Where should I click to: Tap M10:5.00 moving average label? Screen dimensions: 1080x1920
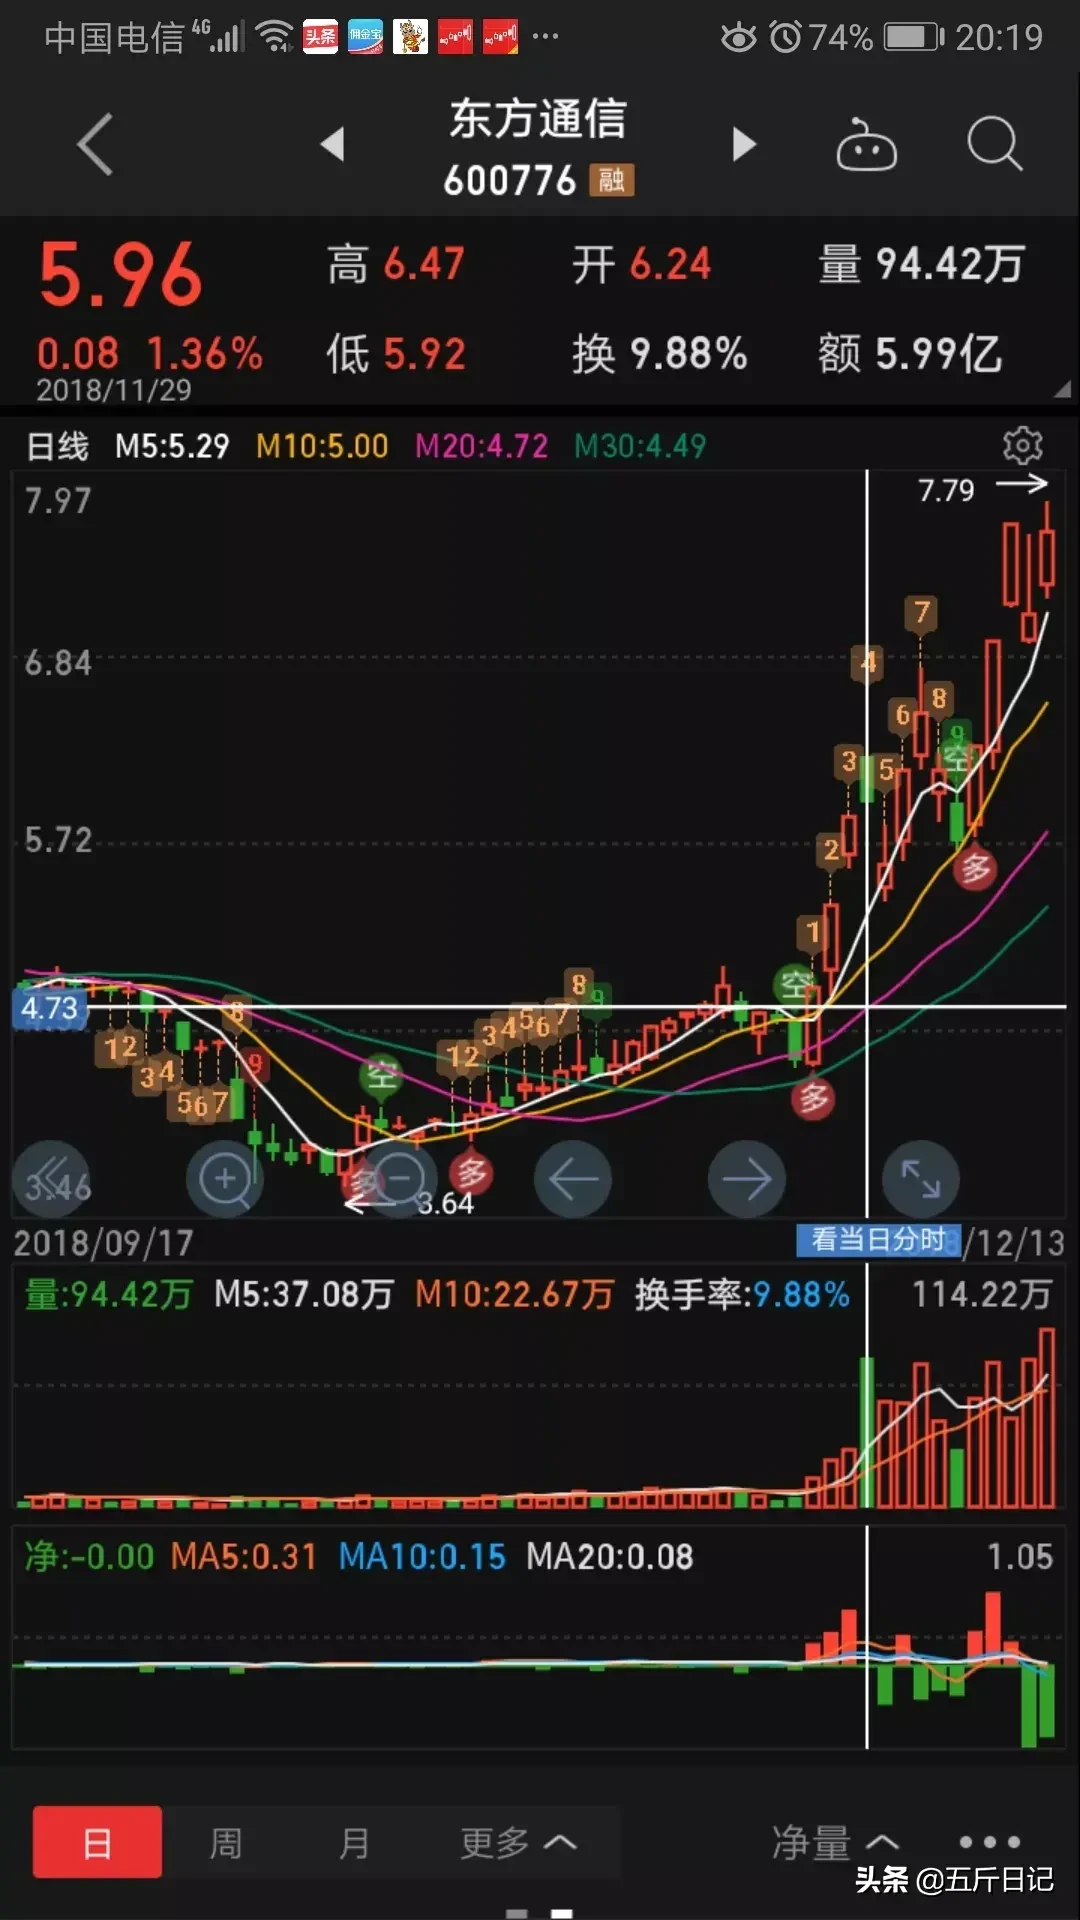[x=322, y=446]
